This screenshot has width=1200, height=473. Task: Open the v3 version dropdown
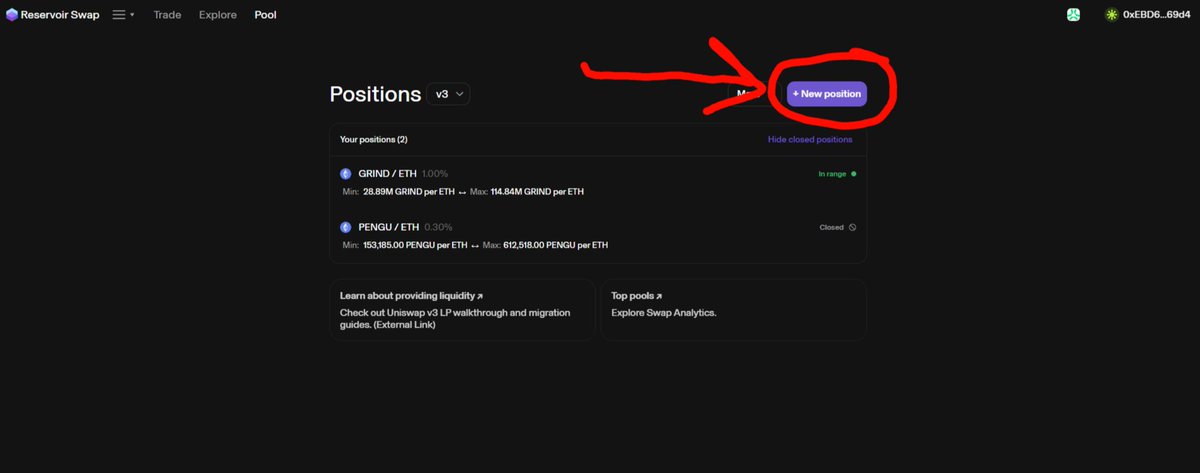click(448, 93)
